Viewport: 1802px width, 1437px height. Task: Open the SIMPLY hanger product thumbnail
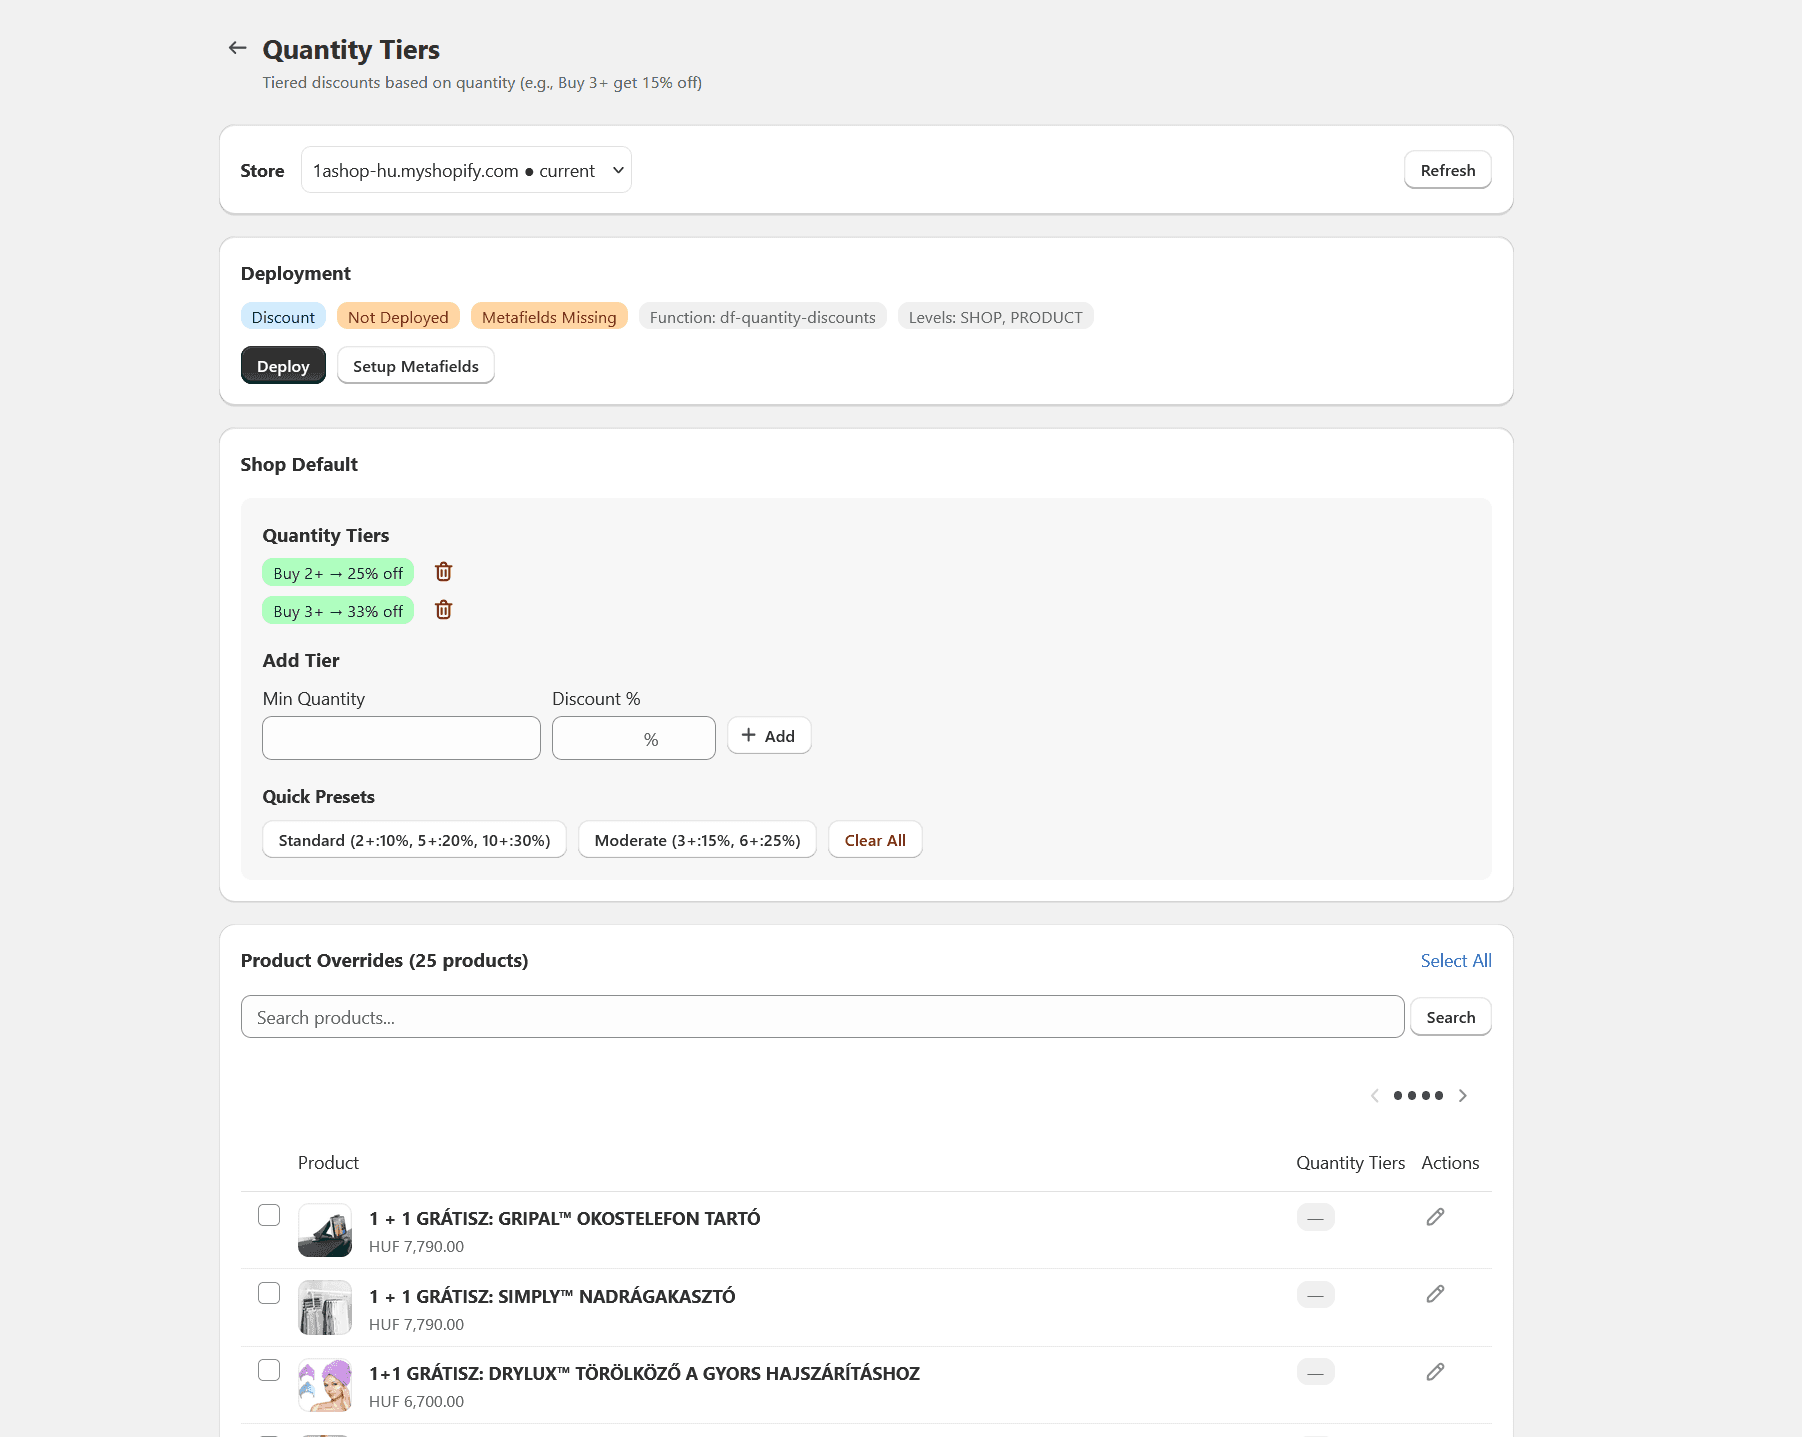(x=325, y=1307)
